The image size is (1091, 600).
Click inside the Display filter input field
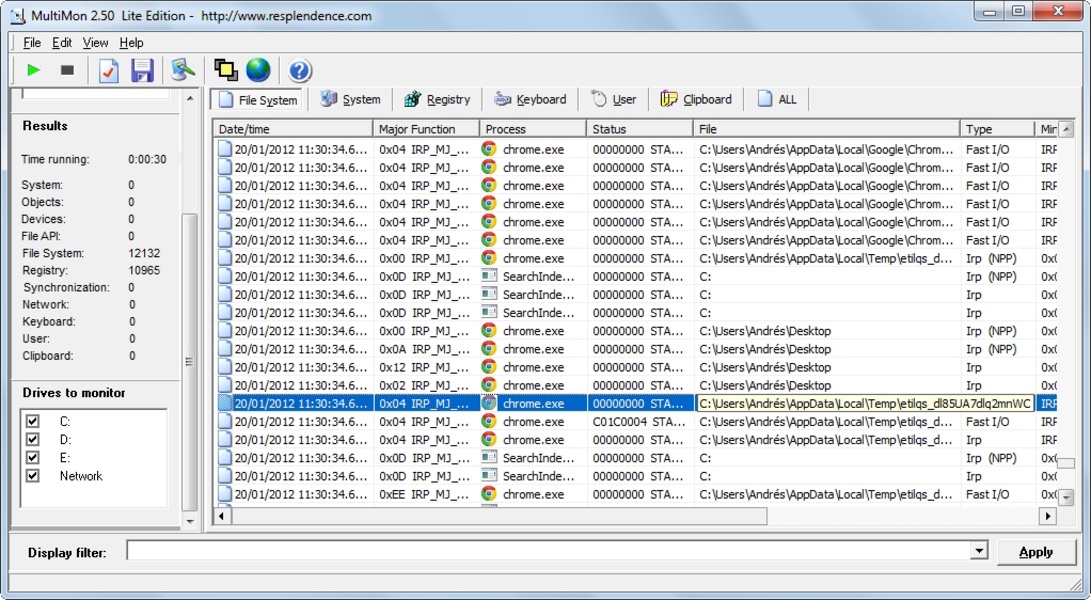click(x=548, y=552)
